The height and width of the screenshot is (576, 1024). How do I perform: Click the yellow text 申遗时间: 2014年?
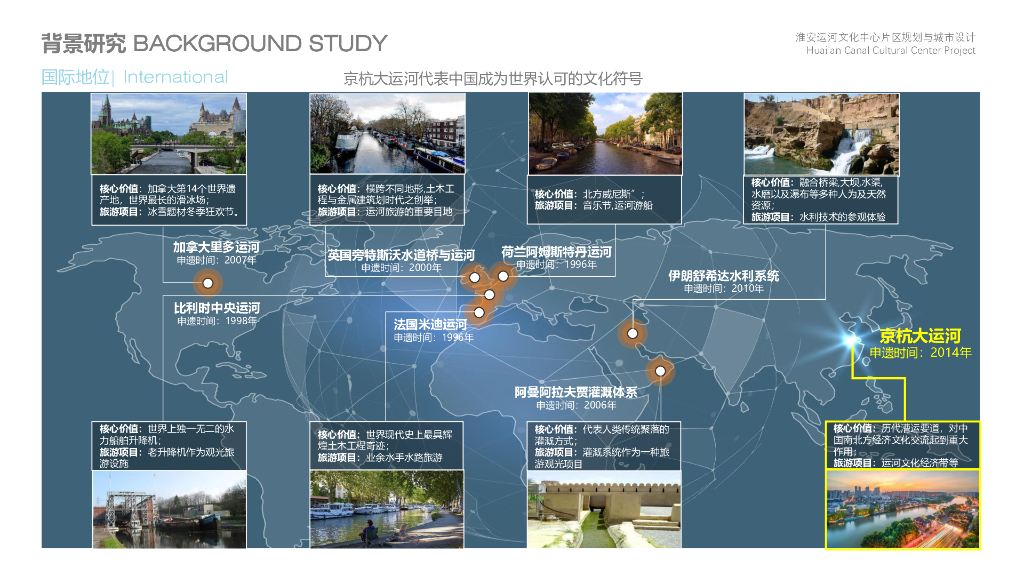tap(921, 353)
